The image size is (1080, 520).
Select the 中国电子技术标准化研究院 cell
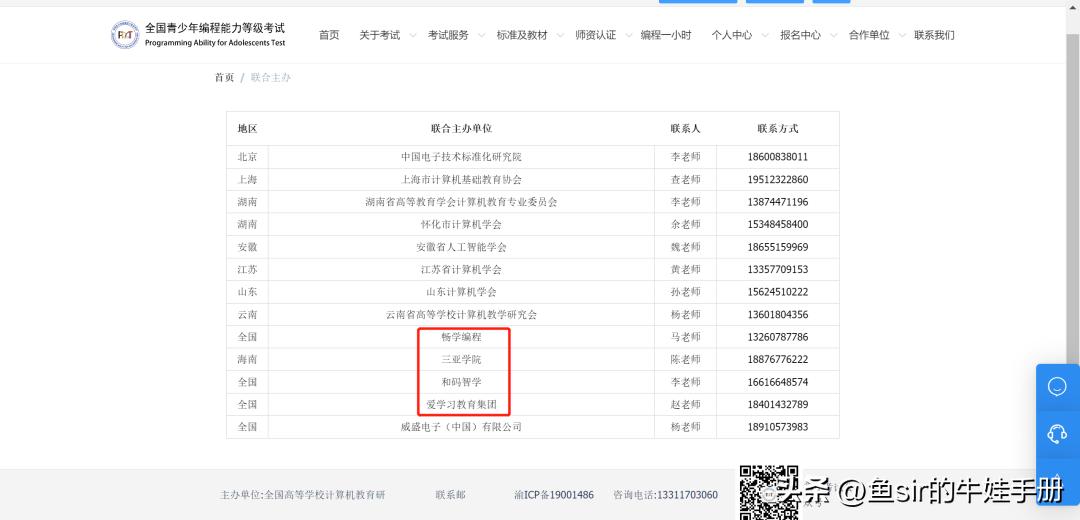[461, 157]
